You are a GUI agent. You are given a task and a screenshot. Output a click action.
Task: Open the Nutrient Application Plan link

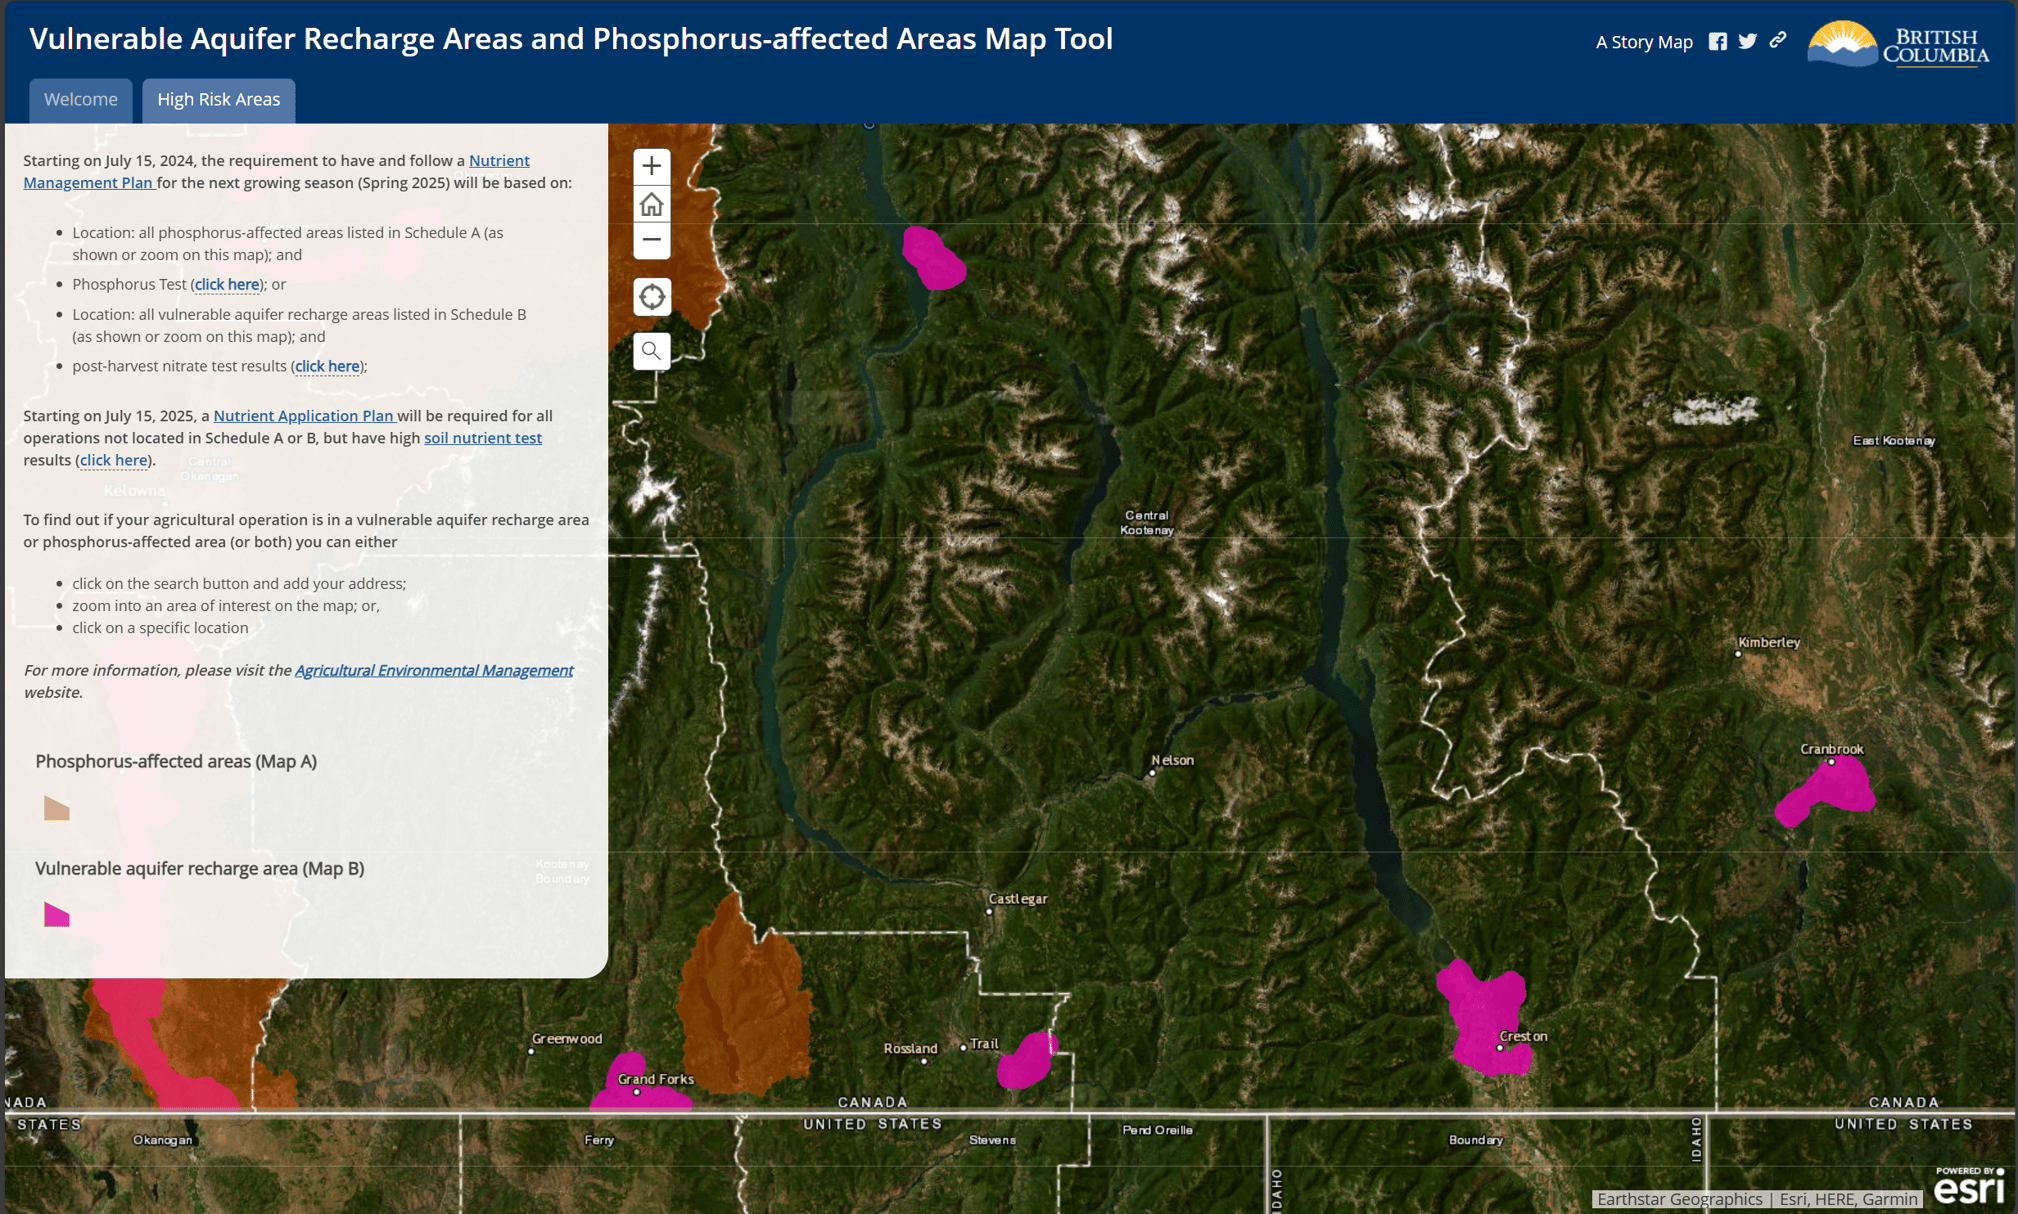point(304,415)
